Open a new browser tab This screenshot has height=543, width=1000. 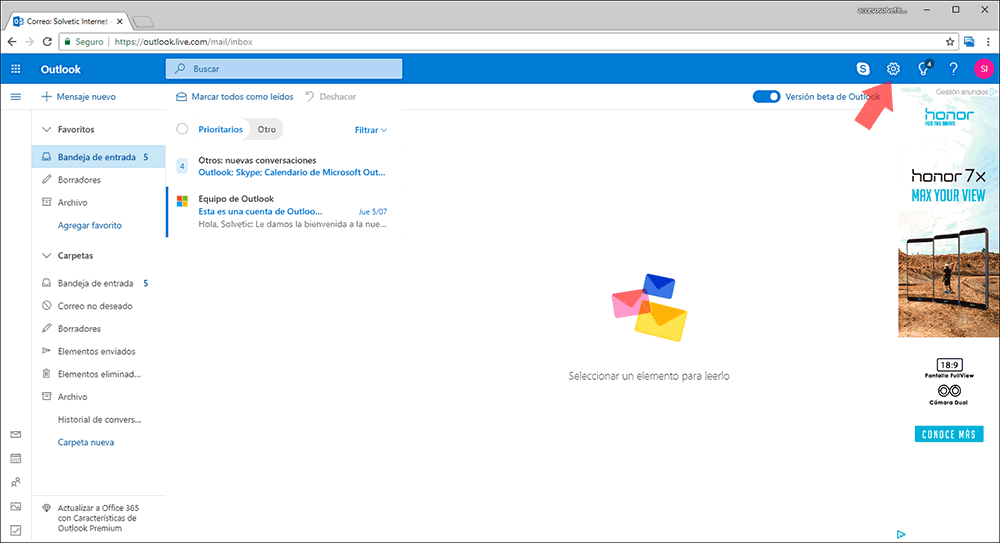coord(143,22)
